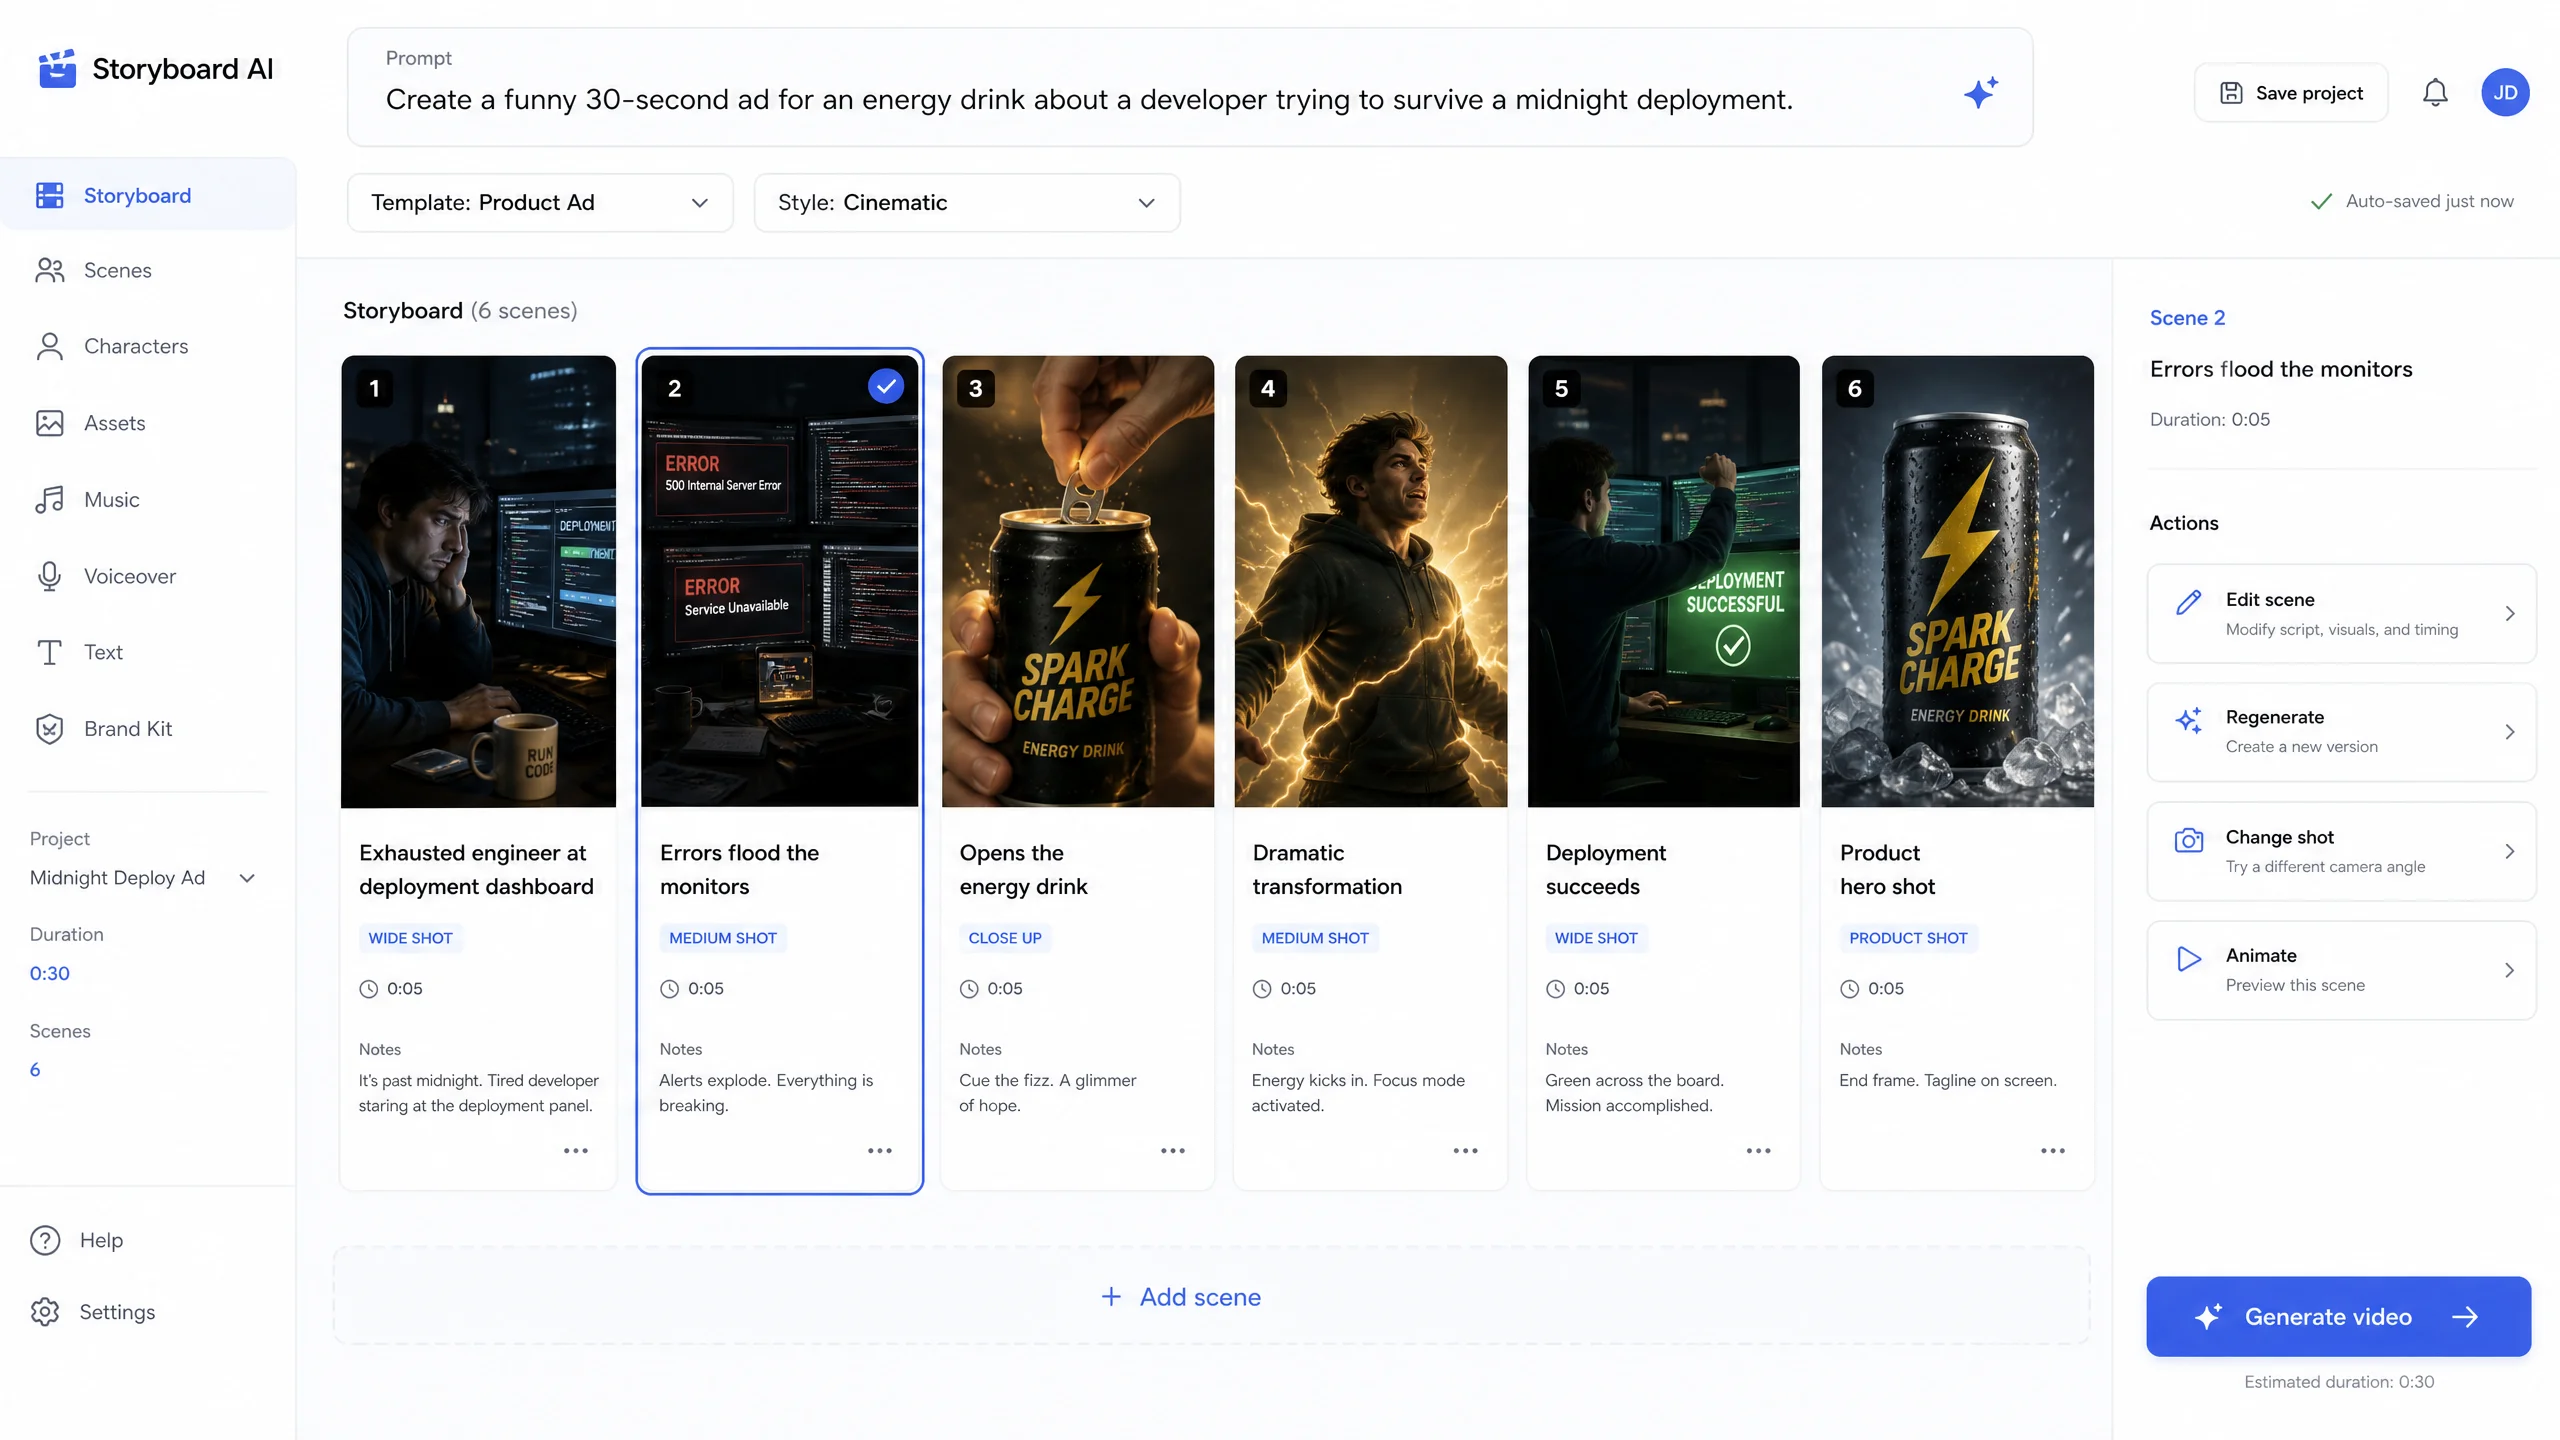Open the Style: Cinematic dropdown
The width and height of the screenshot is (2560, 1440).
pos(967,203)
